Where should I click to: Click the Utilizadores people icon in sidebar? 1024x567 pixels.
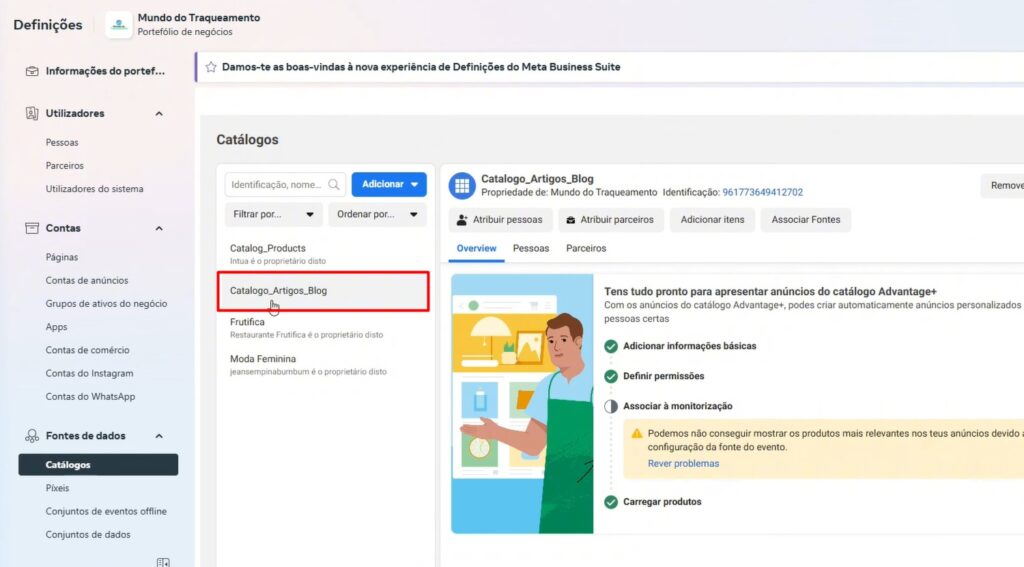[32, 114]
